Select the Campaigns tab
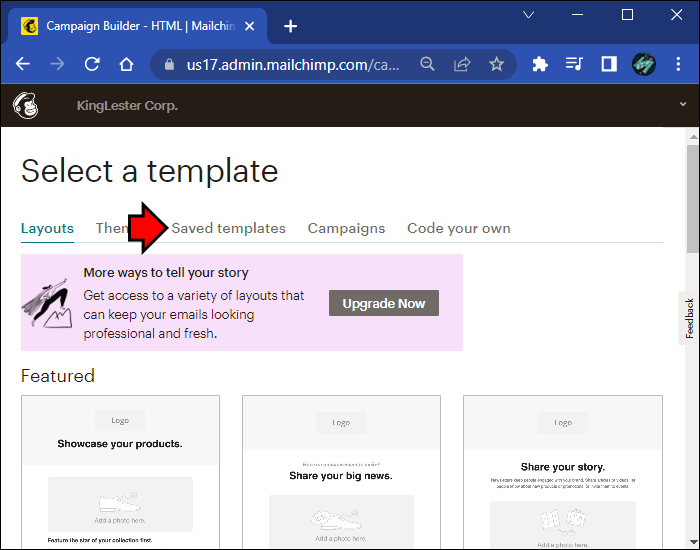The image size is (700, 550). point(346,228)
